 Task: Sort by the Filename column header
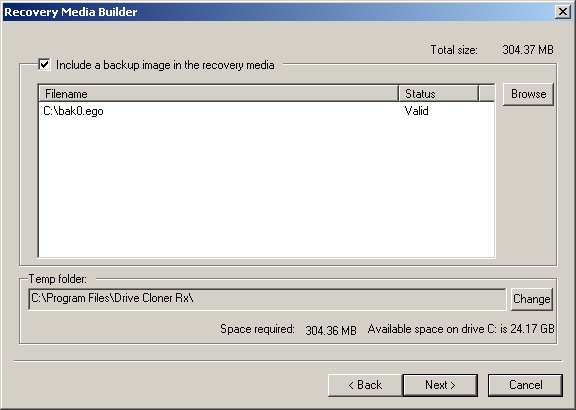coord(219,94)
